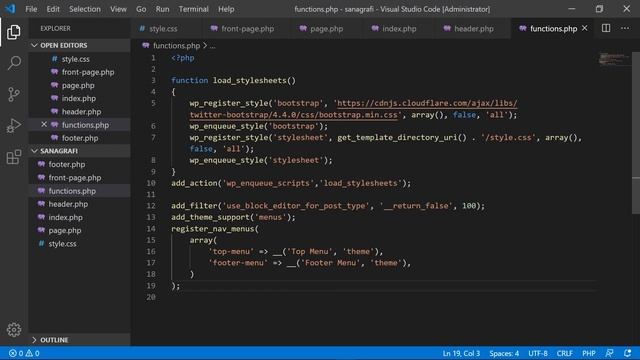Collapse the Open Editors section
Image resolution: width=640 pixels, height=360 pixels.
(80, 45)
